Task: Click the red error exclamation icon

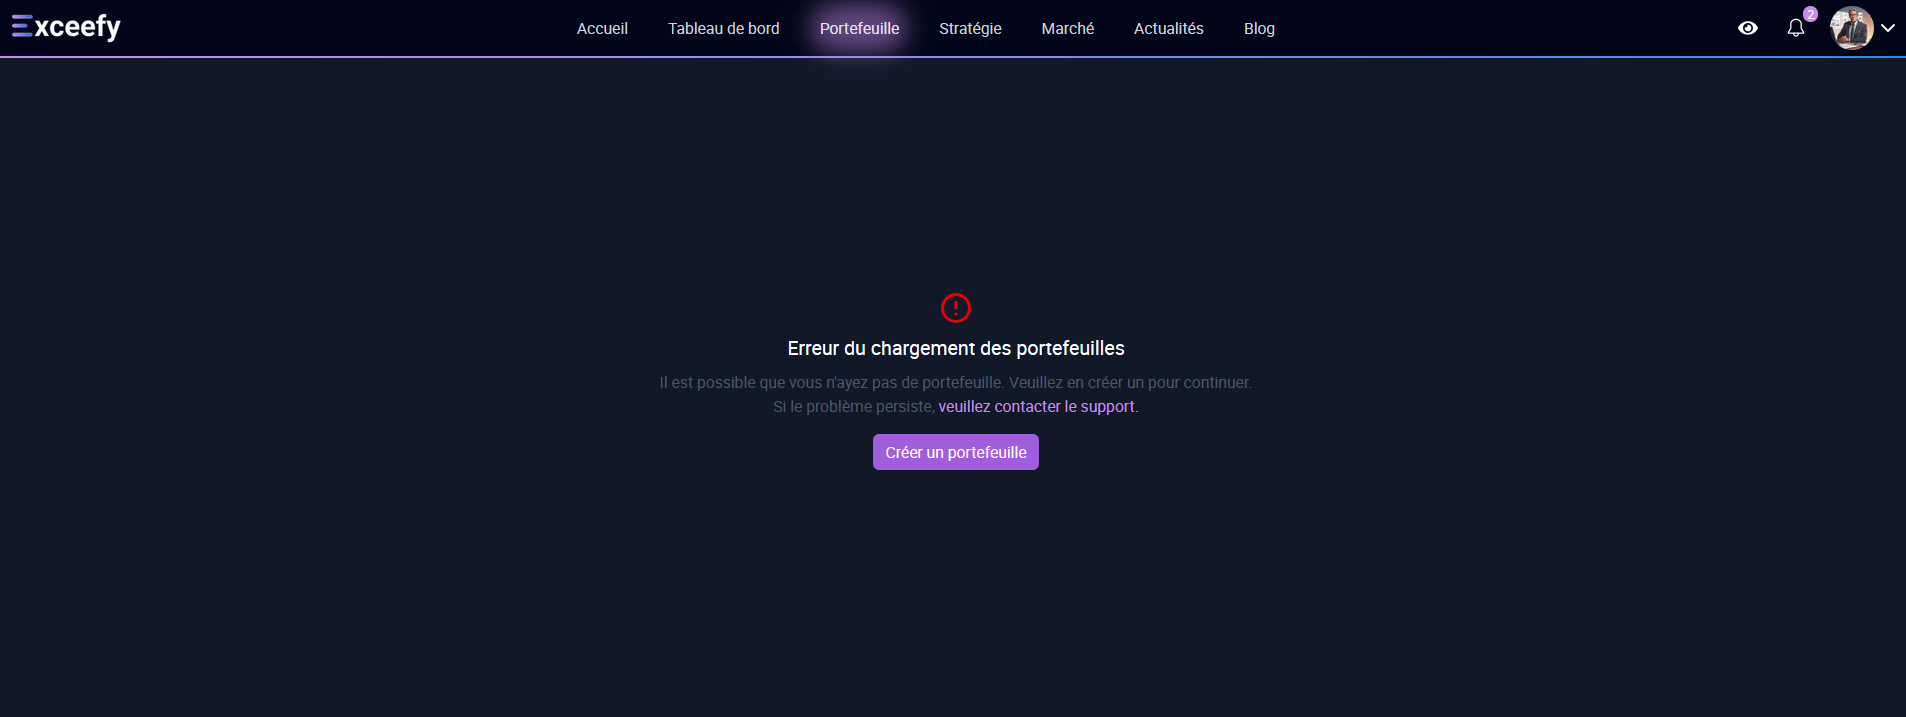Action: tap(955, 308)
